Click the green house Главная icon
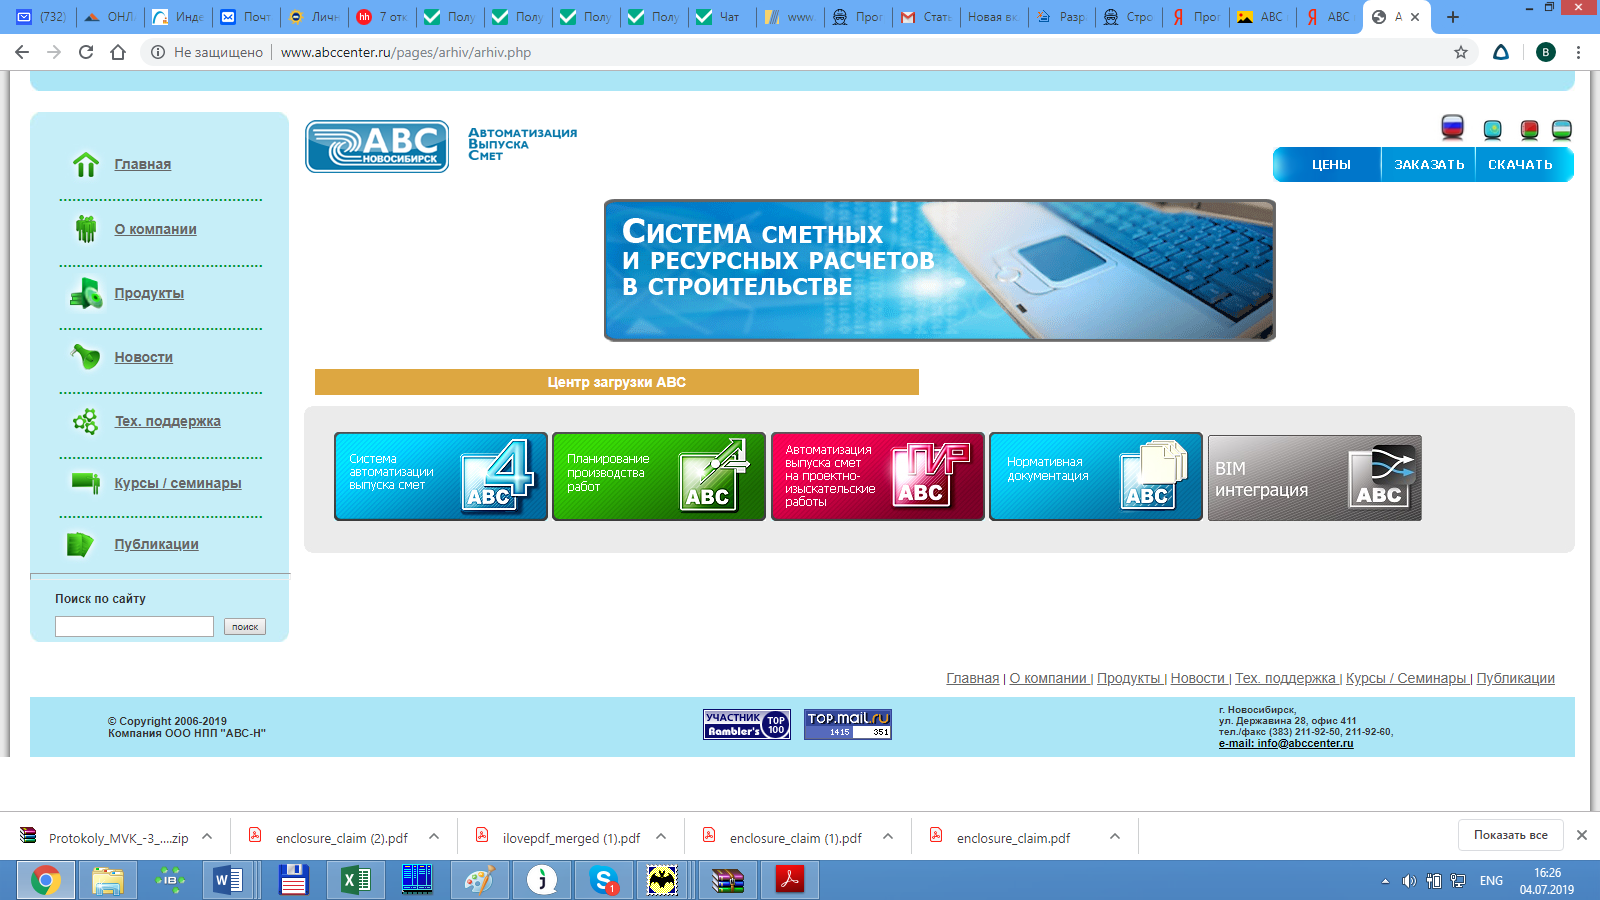This screenshot has height=900, width=1600. coord(86,164)
